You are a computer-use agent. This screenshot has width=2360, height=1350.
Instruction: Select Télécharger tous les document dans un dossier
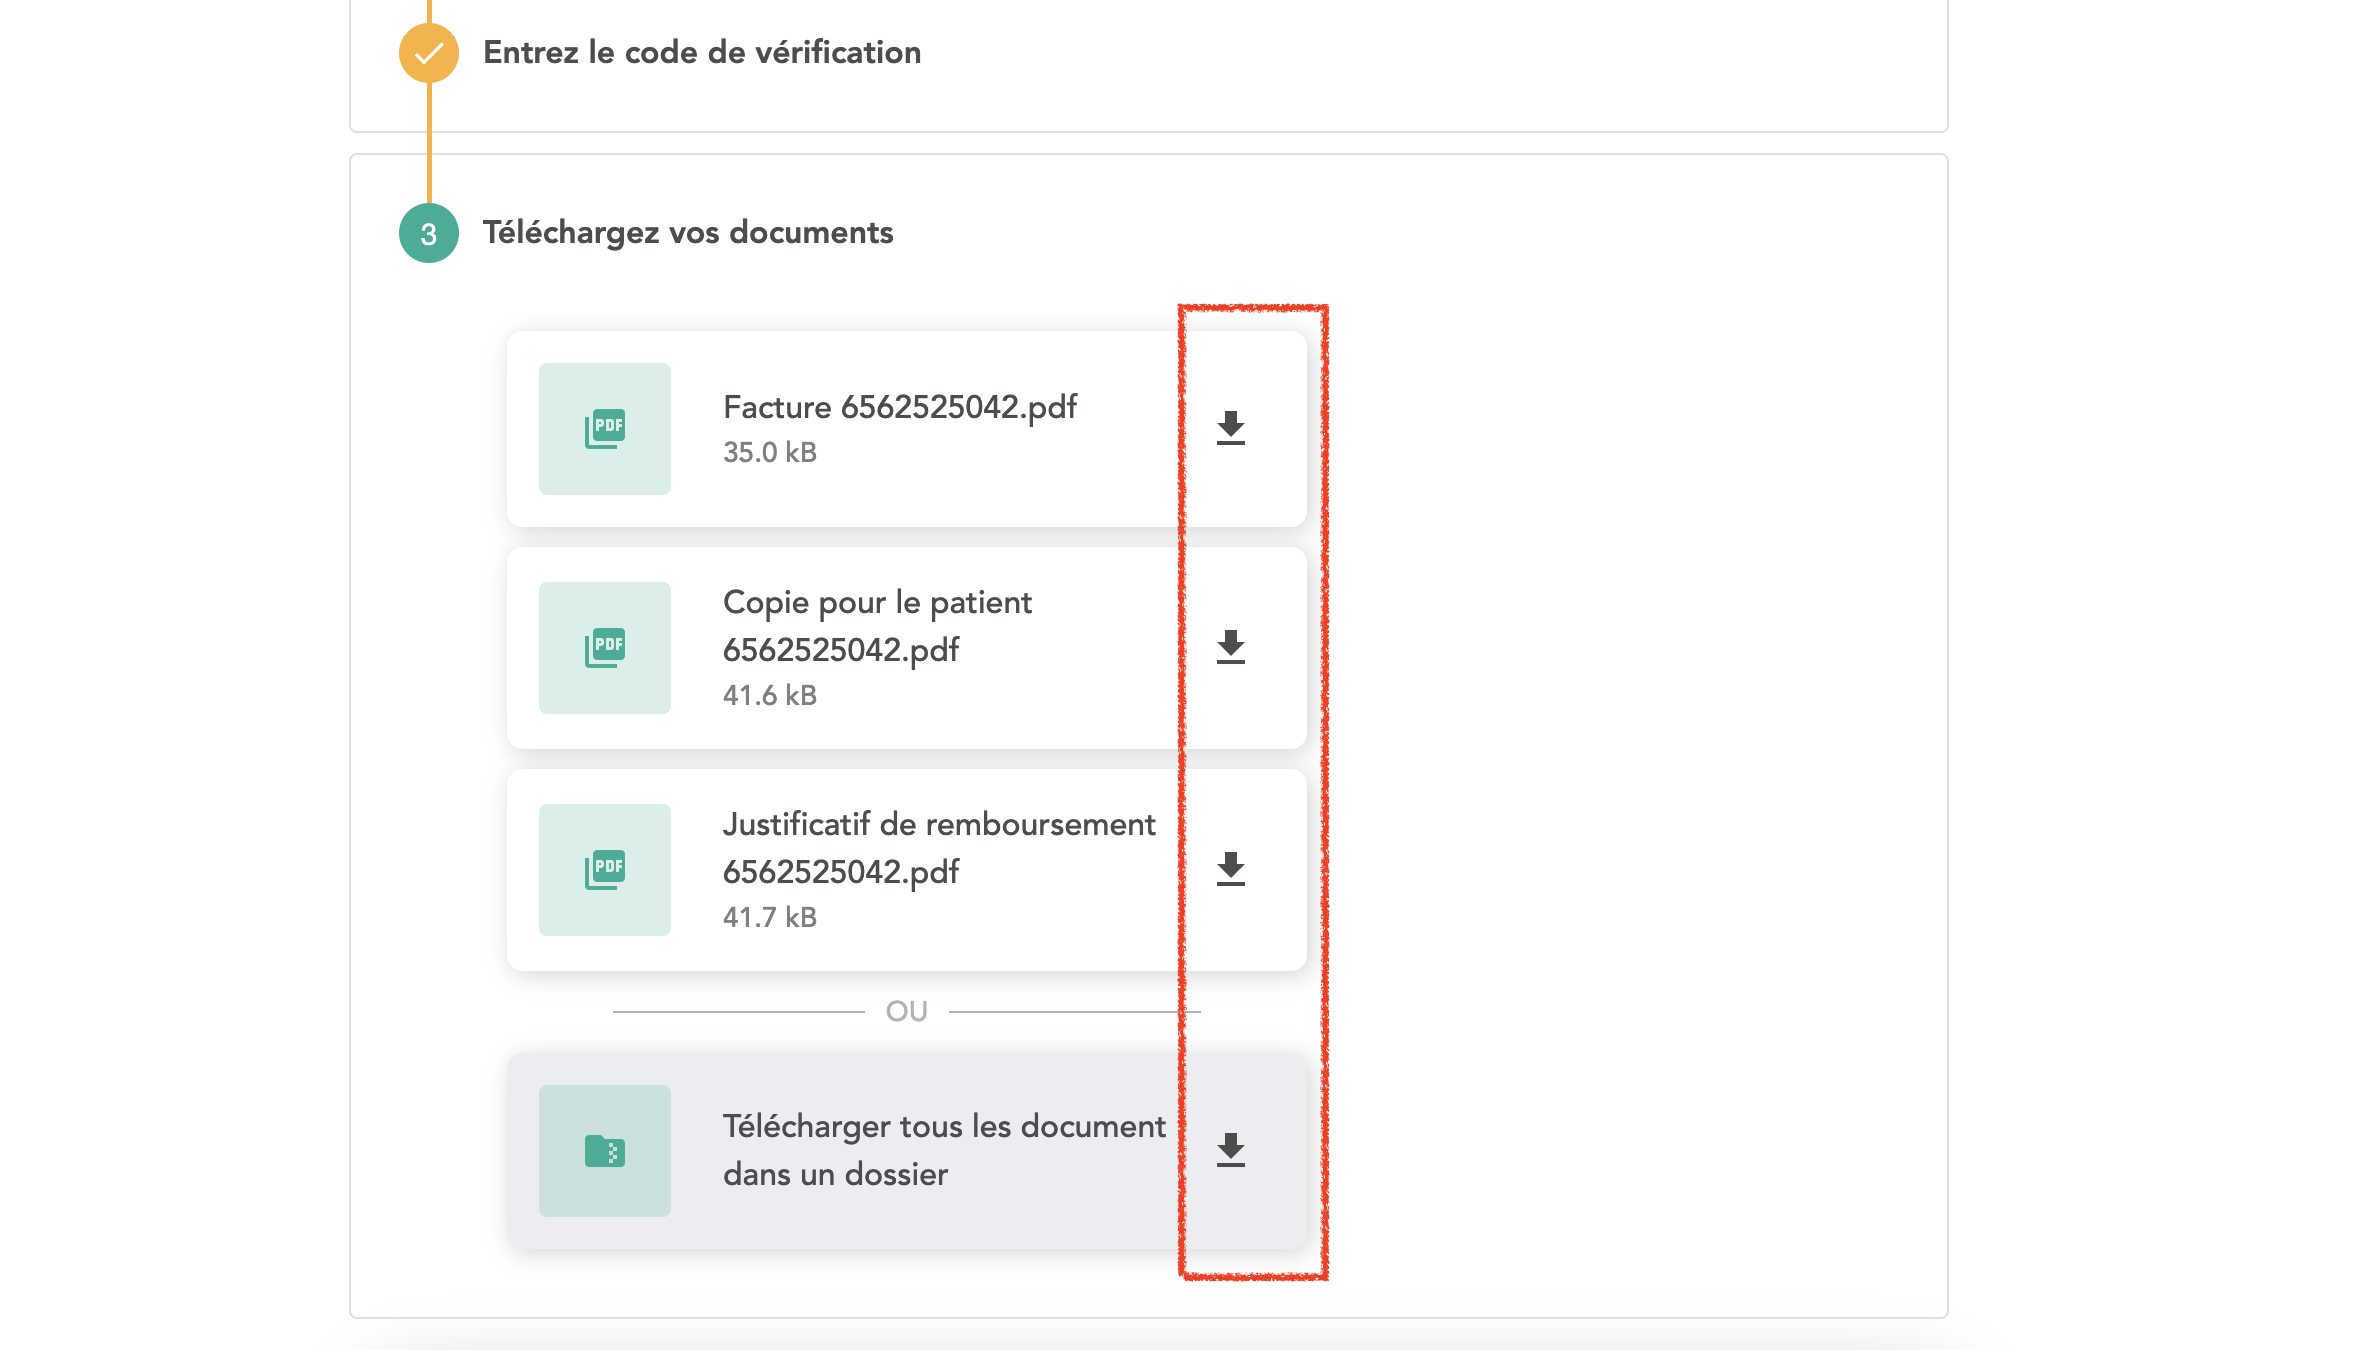click(943, 1150)
